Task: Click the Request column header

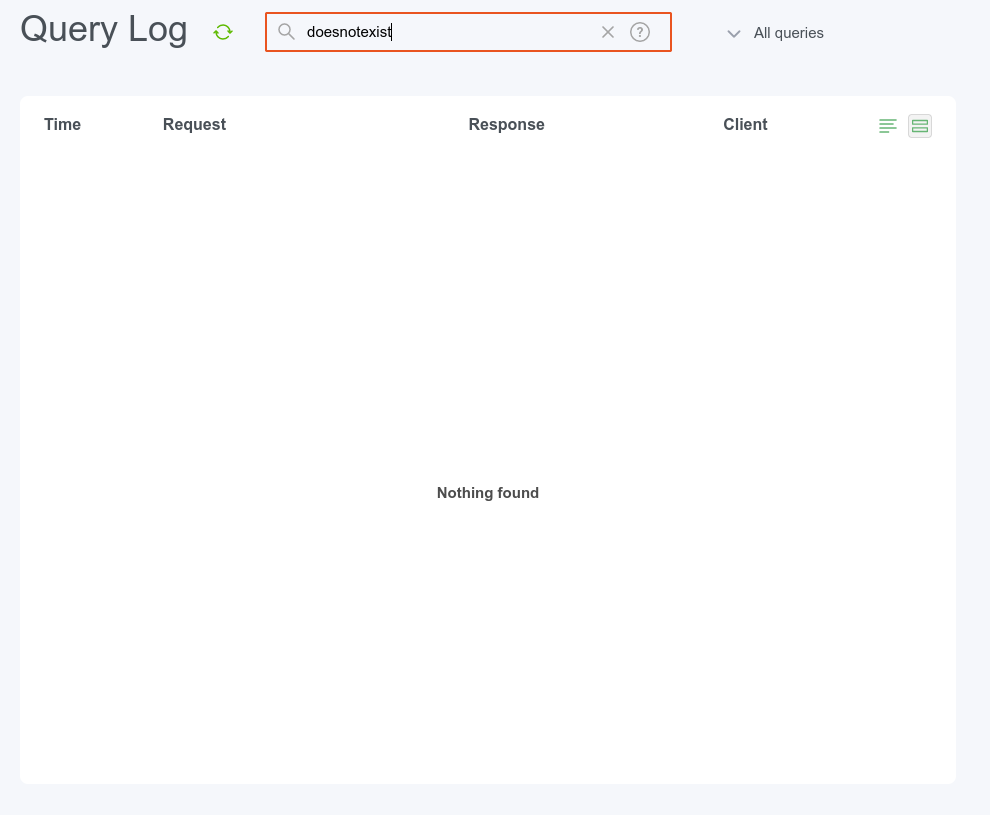Action: pyautogui.click(x=194, y=124)
